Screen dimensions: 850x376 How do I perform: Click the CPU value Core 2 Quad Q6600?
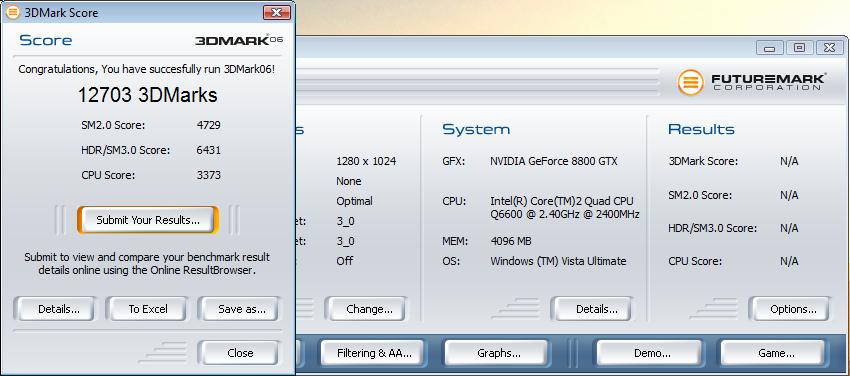[x=565, y=208]
